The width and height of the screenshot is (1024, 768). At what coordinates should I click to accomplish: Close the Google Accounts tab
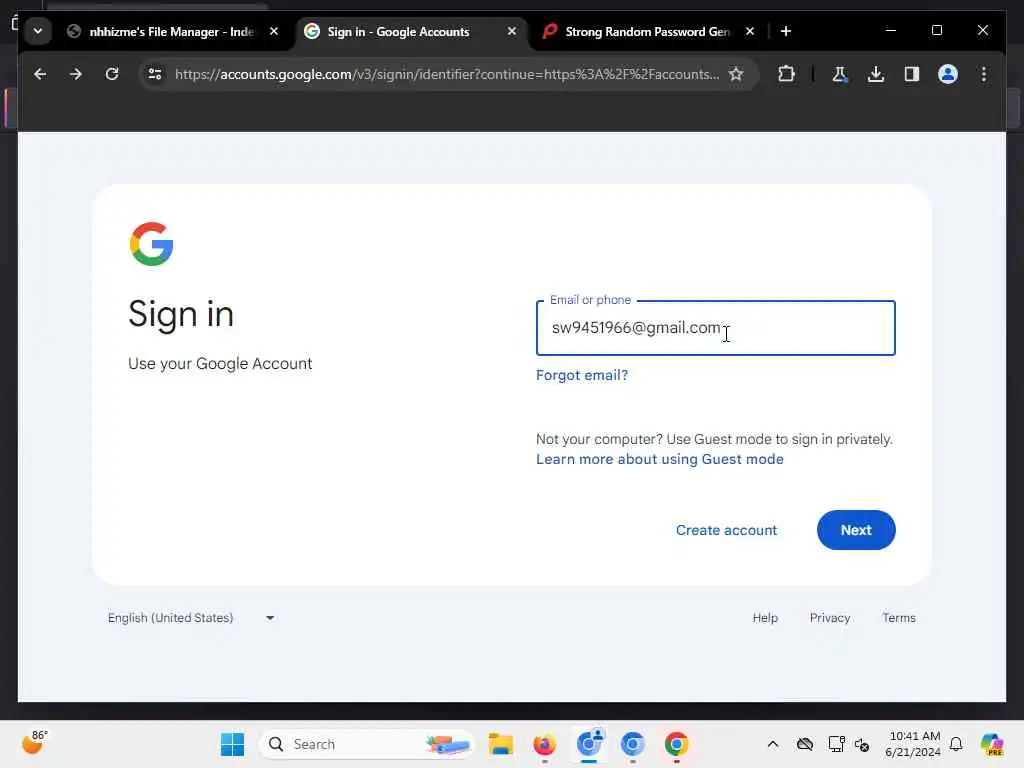point(512,31)
